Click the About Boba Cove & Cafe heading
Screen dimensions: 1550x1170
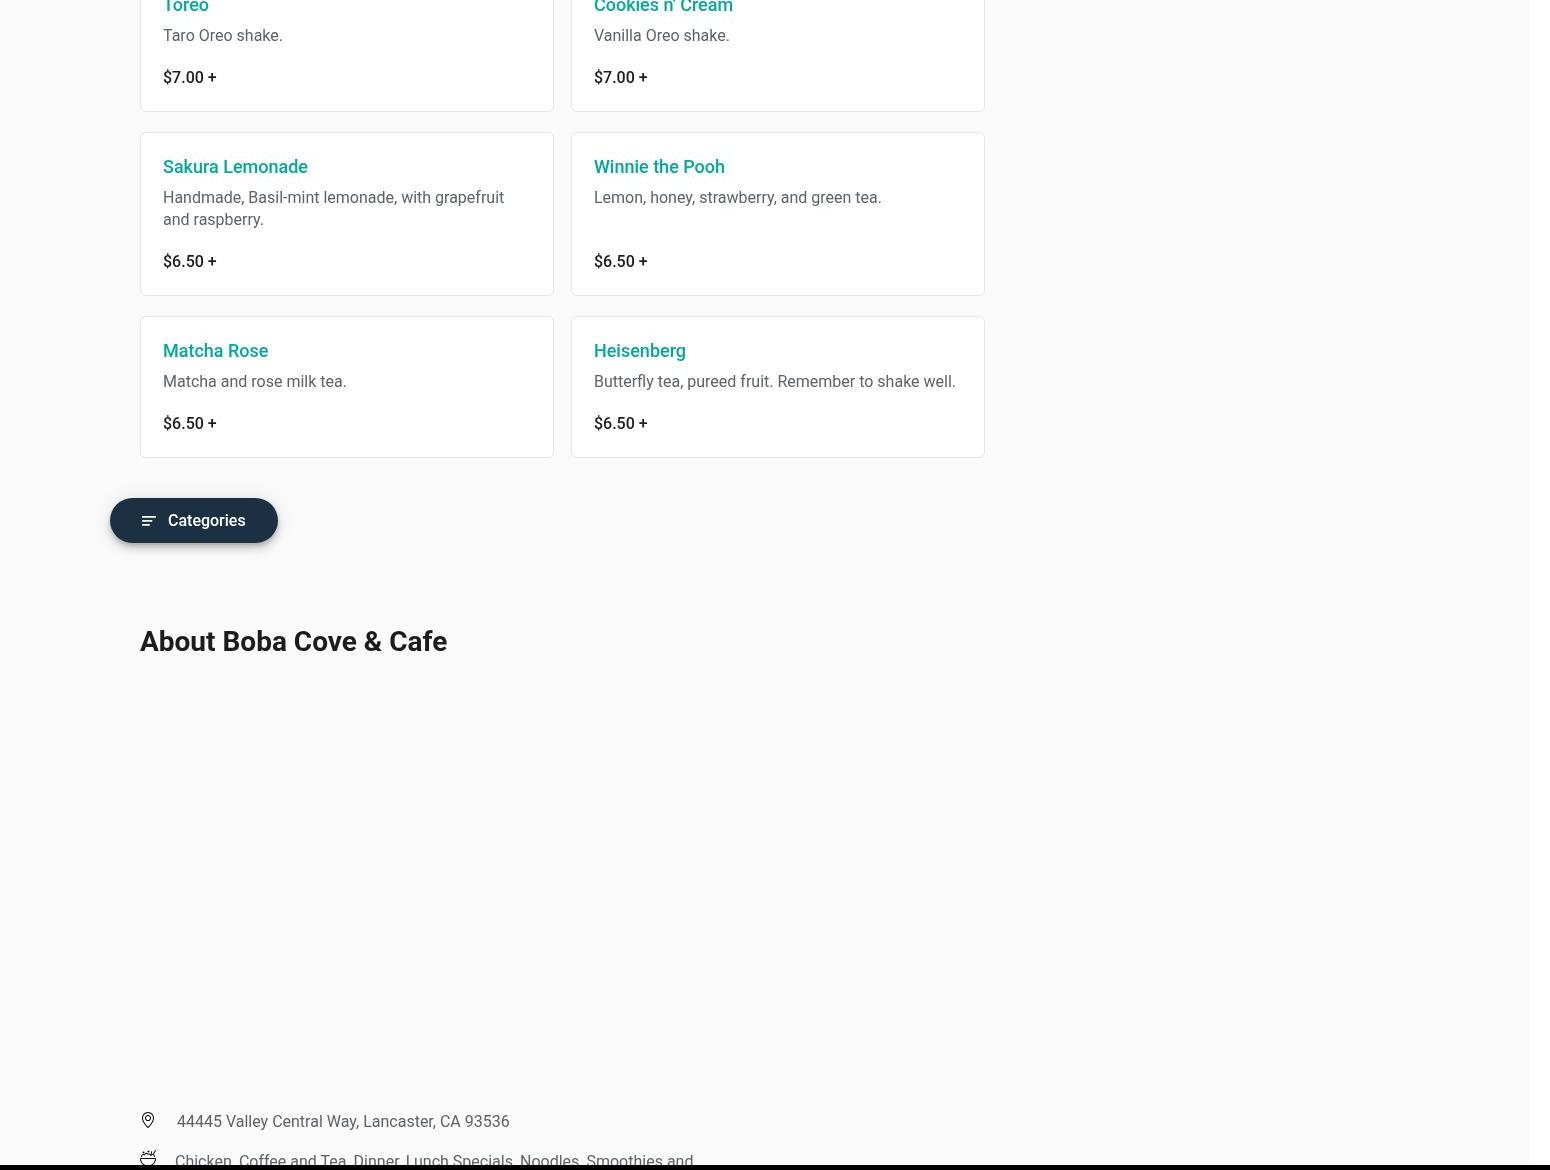pyautogui.click(x=293, y=641)
